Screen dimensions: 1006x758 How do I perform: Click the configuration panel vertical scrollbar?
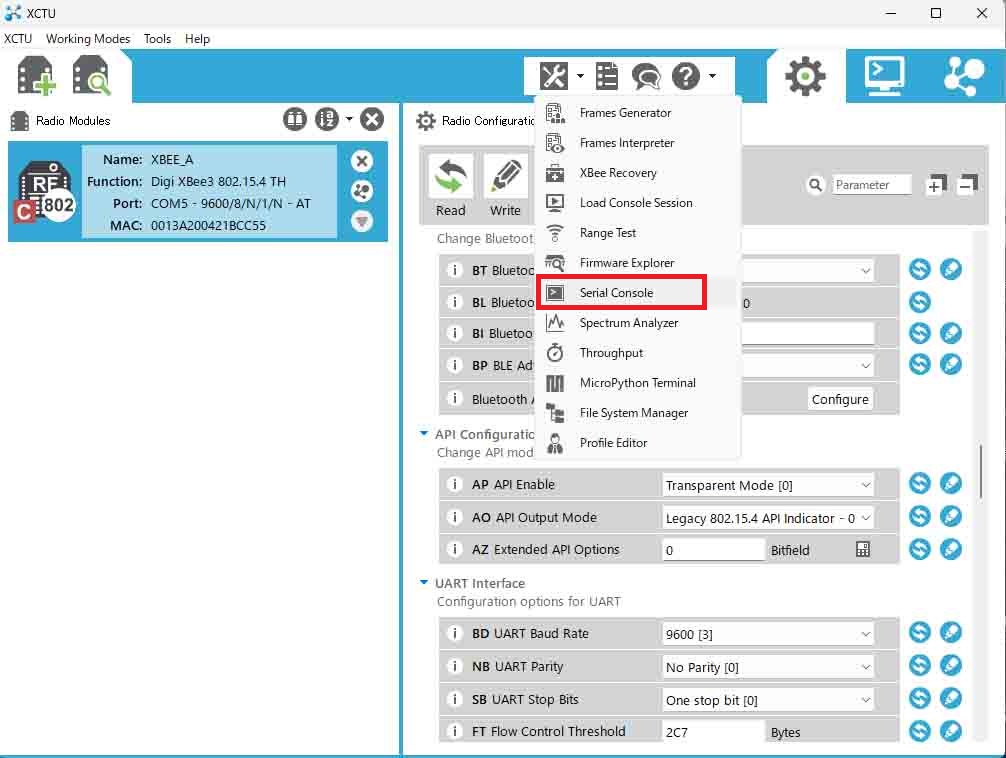[980, 472]
